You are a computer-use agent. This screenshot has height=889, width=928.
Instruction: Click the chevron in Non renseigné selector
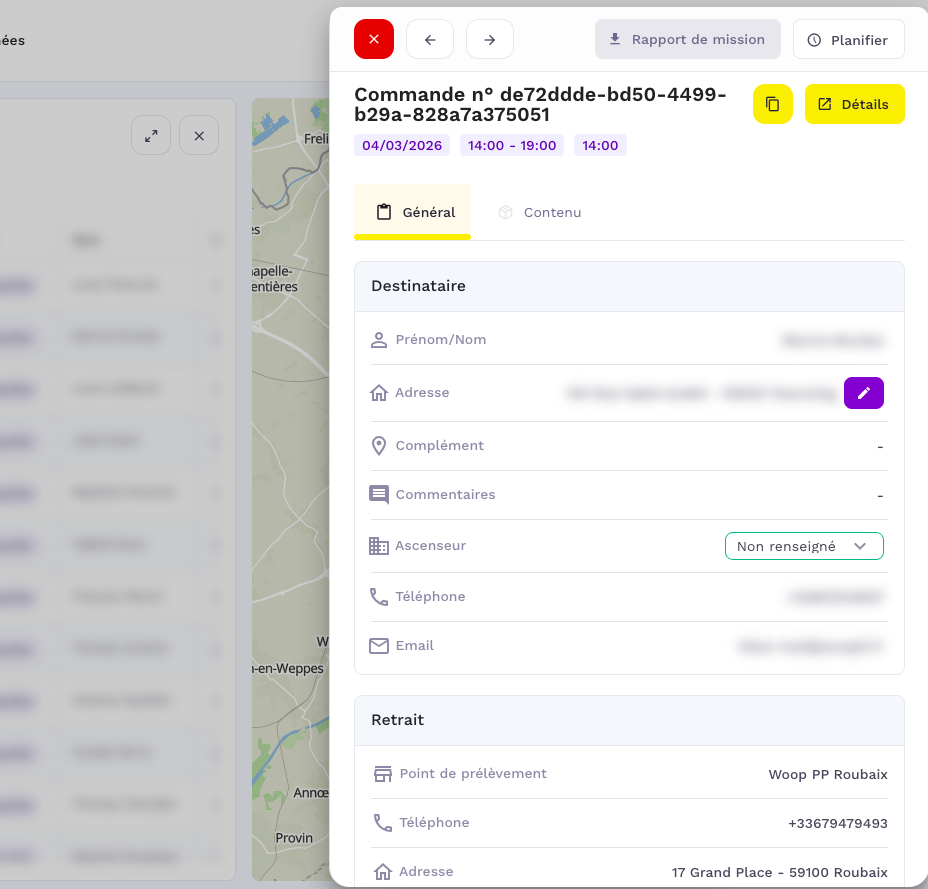pyautogui.click(x=860, y=546)
